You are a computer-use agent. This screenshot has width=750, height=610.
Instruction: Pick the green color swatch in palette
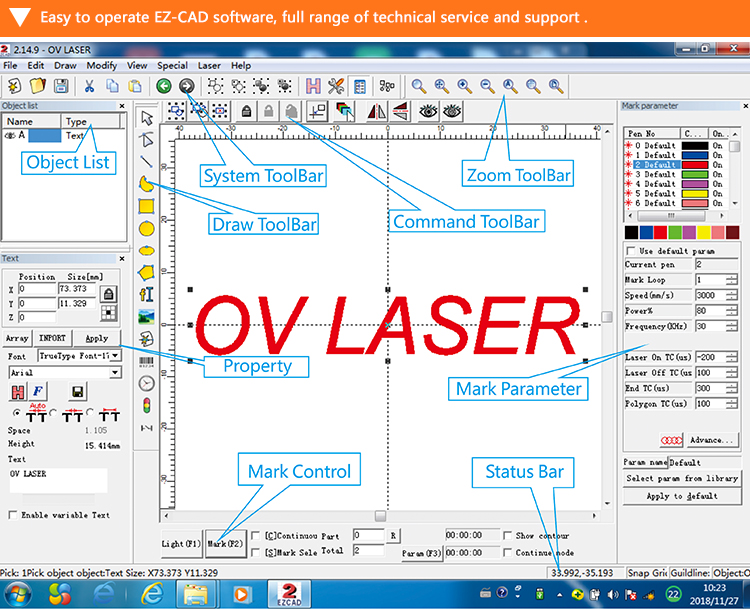675,232
